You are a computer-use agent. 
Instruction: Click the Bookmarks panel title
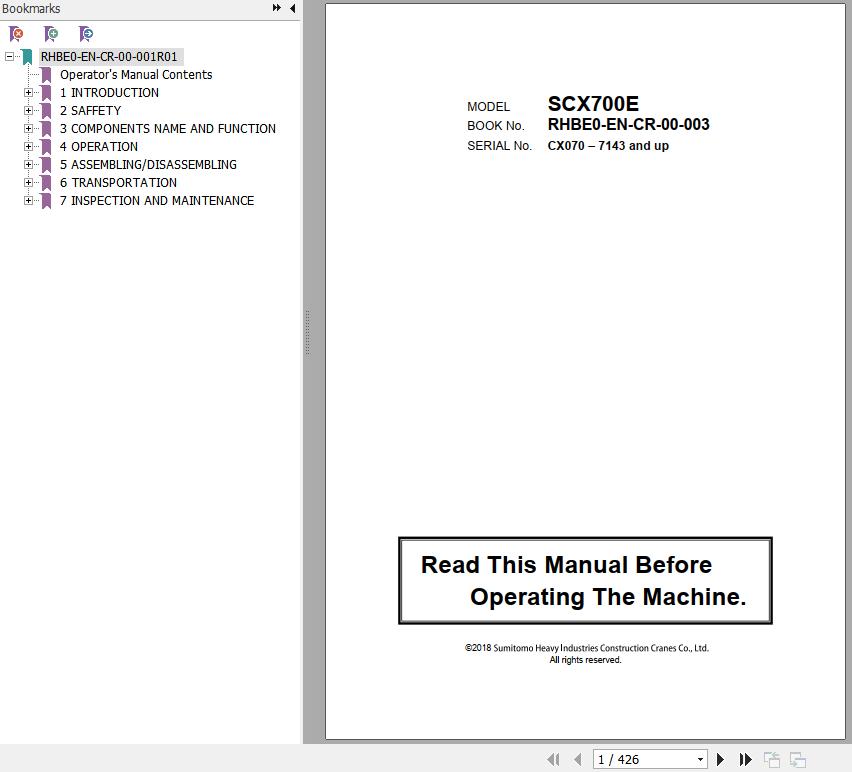31,9
